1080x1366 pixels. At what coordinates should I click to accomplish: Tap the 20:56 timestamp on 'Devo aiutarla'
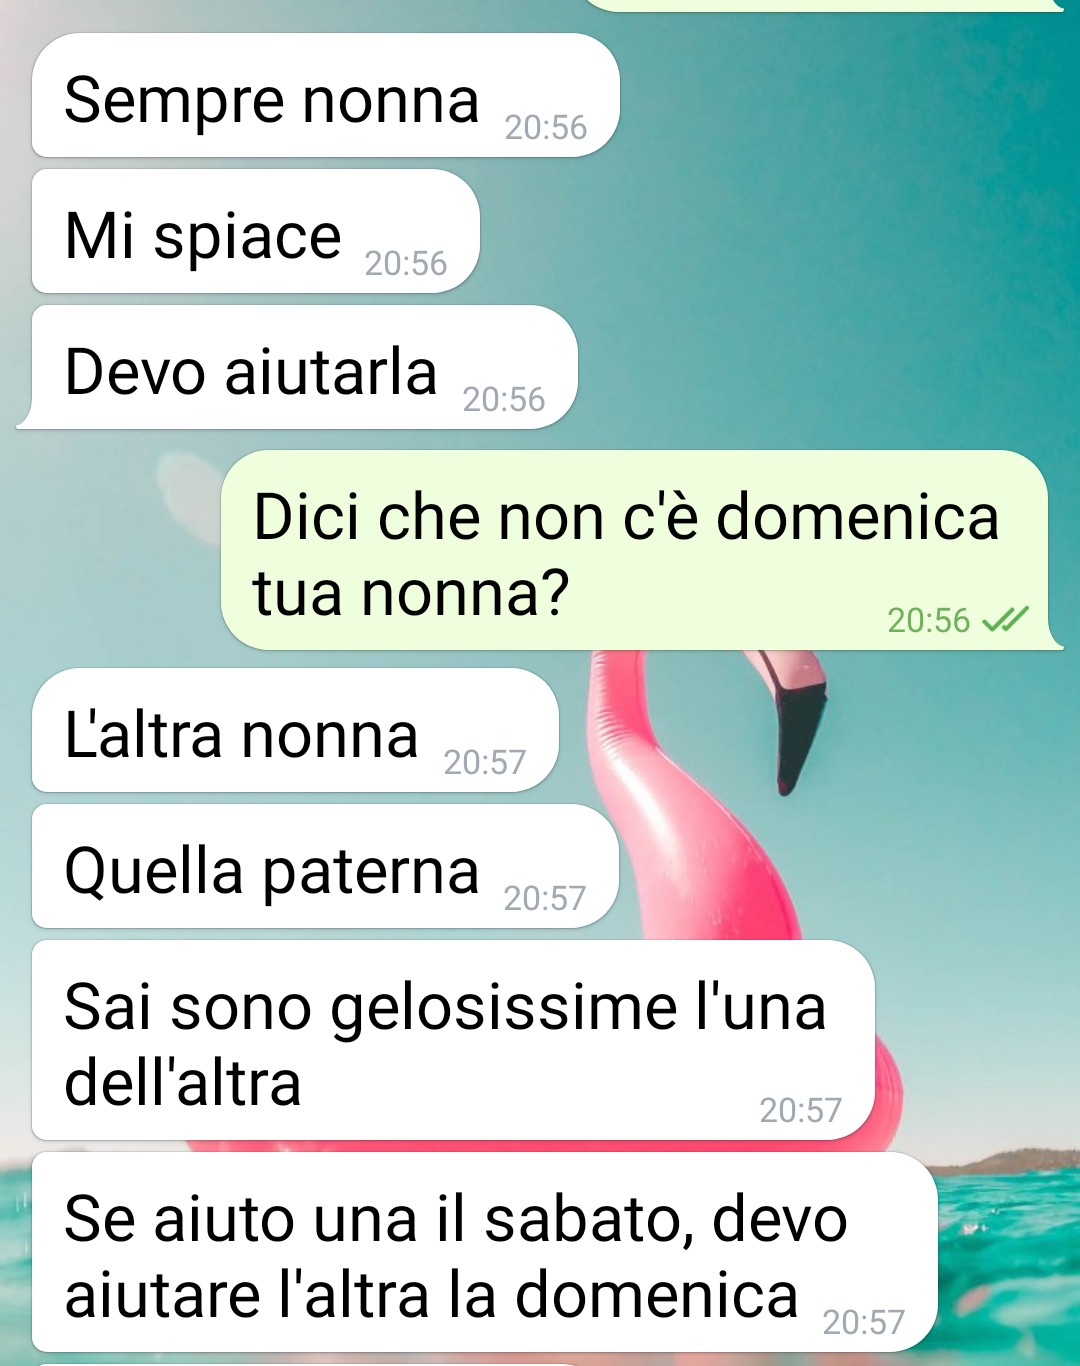(503, 400)
